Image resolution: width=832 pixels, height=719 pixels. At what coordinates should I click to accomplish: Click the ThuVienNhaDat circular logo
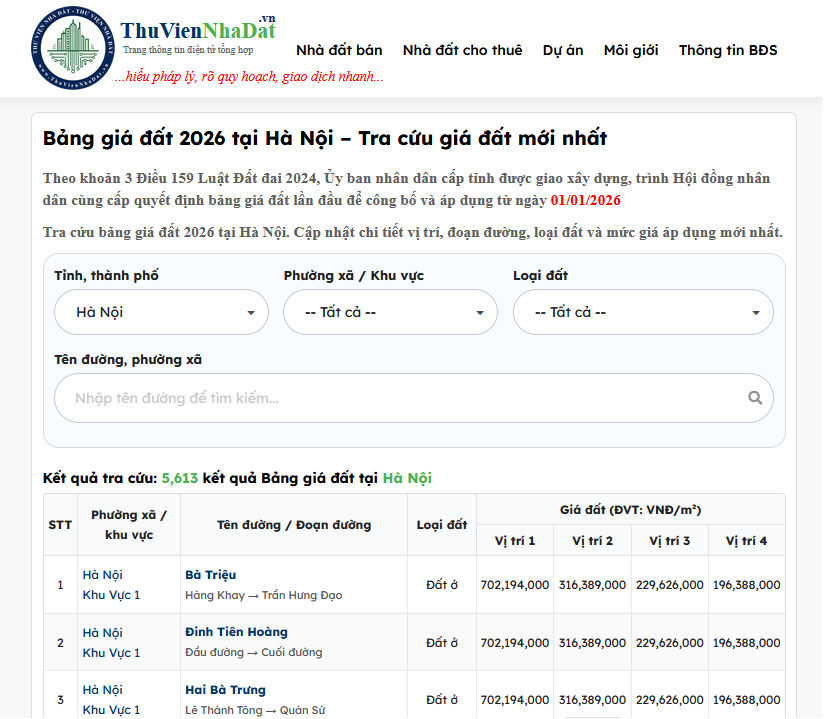[72, 46]
